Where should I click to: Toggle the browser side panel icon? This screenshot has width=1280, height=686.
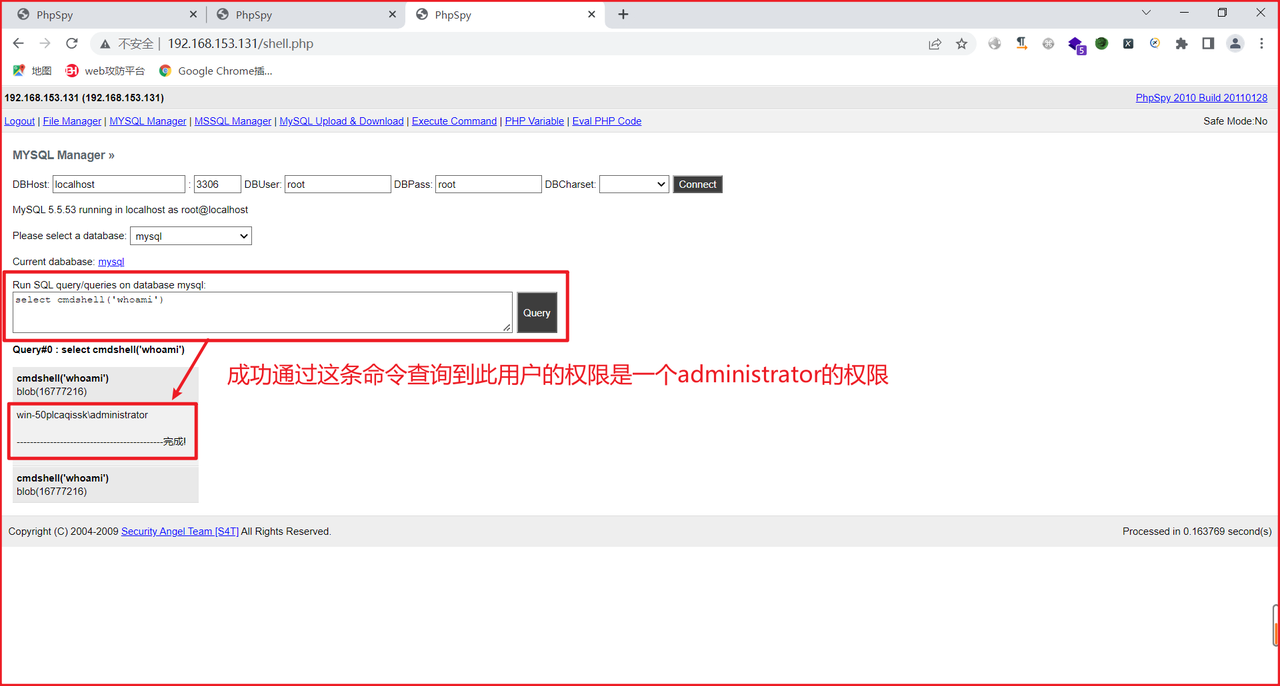coord(1208,43)
